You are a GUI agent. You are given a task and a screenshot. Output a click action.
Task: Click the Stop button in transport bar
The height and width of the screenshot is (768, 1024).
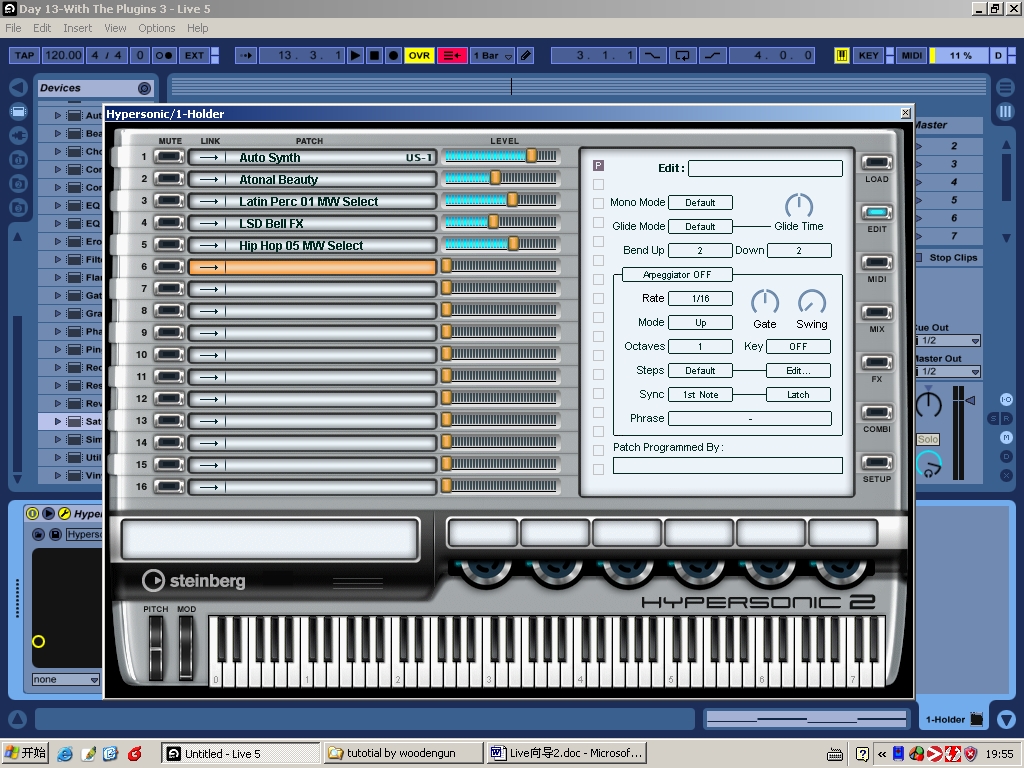click(x=374, y=56)
